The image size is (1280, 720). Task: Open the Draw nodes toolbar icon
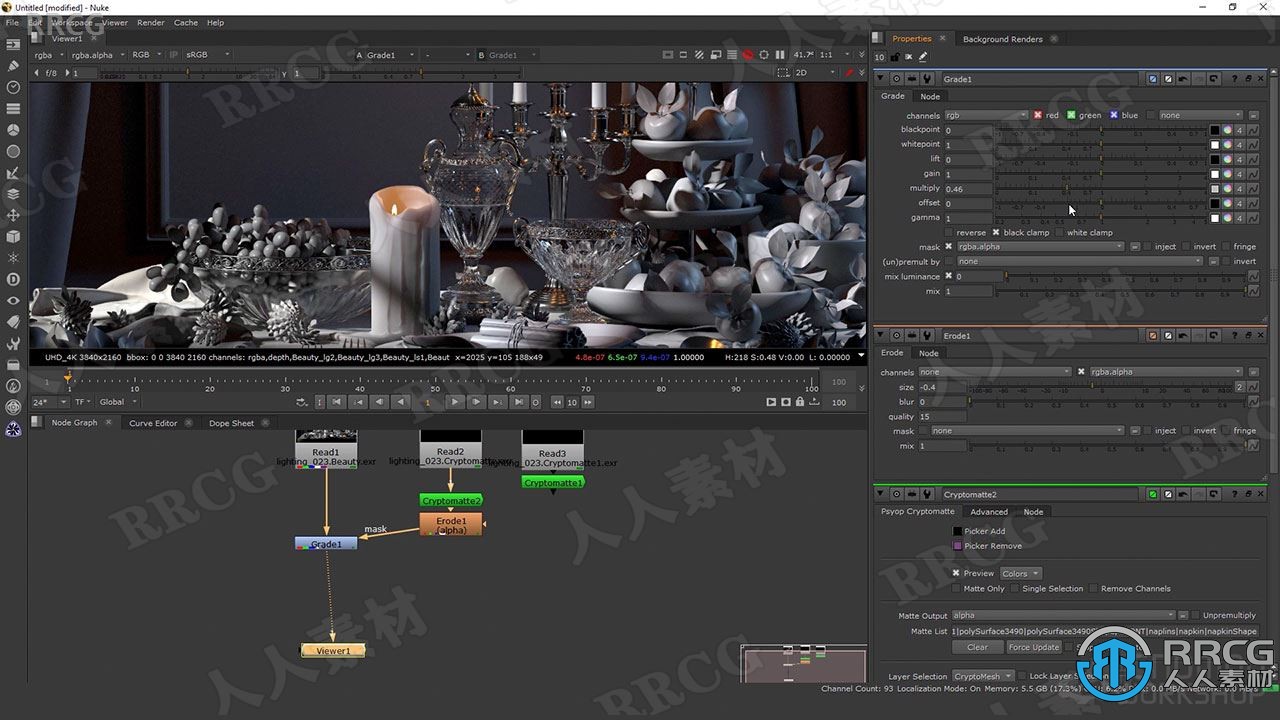13,66
